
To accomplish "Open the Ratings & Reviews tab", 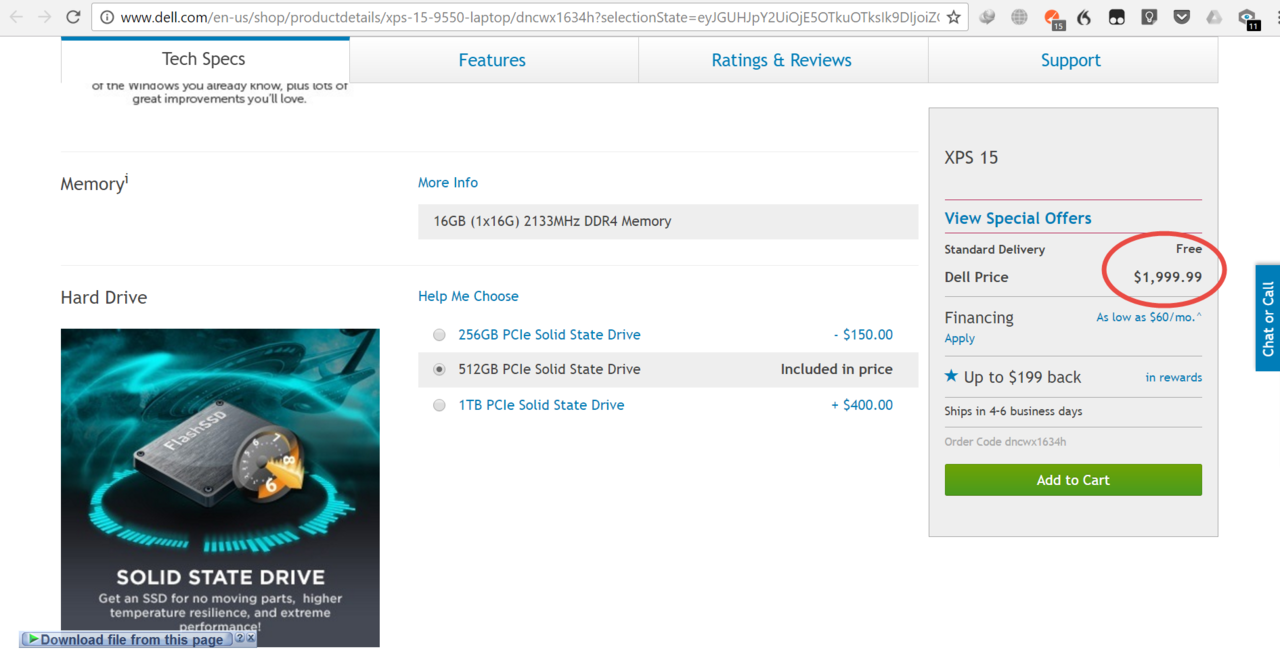I will 782,60.
